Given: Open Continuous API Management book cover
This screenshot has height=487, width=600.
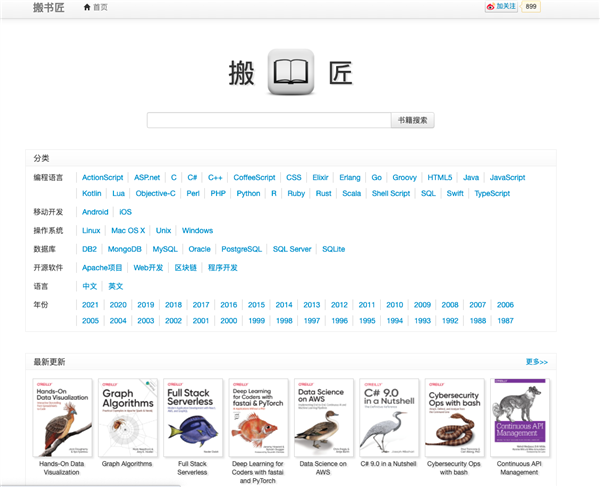Looking at the screenshot, I should pos(518,417).
